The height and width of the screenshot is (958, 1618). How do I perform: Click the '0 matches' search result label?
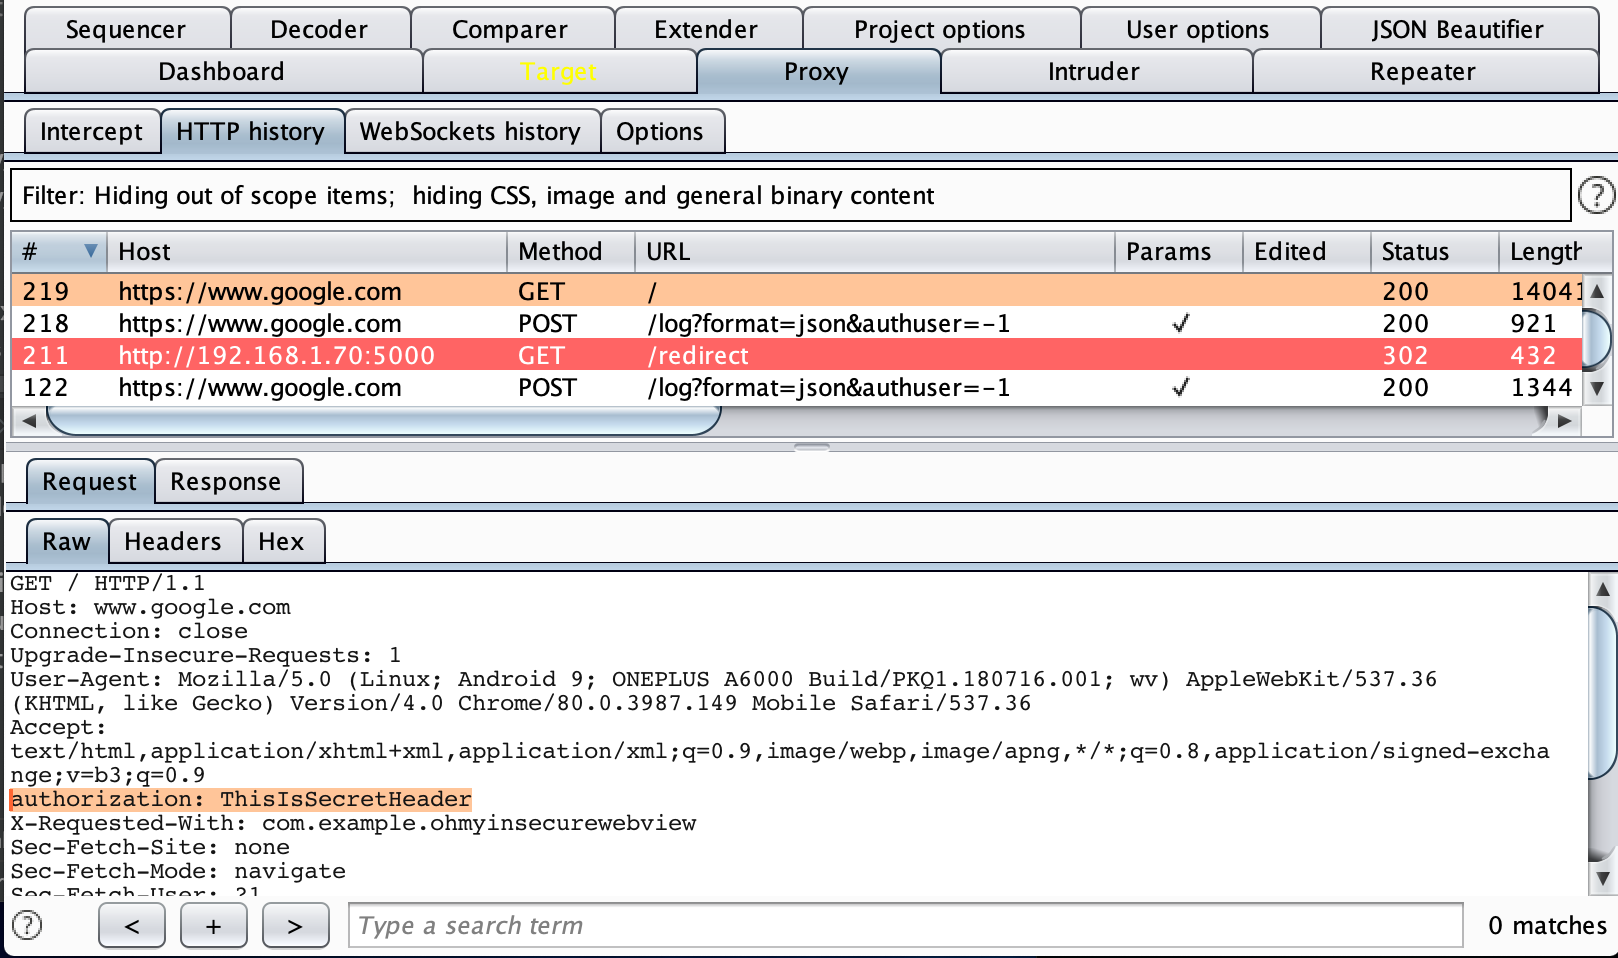[1547, 925]
